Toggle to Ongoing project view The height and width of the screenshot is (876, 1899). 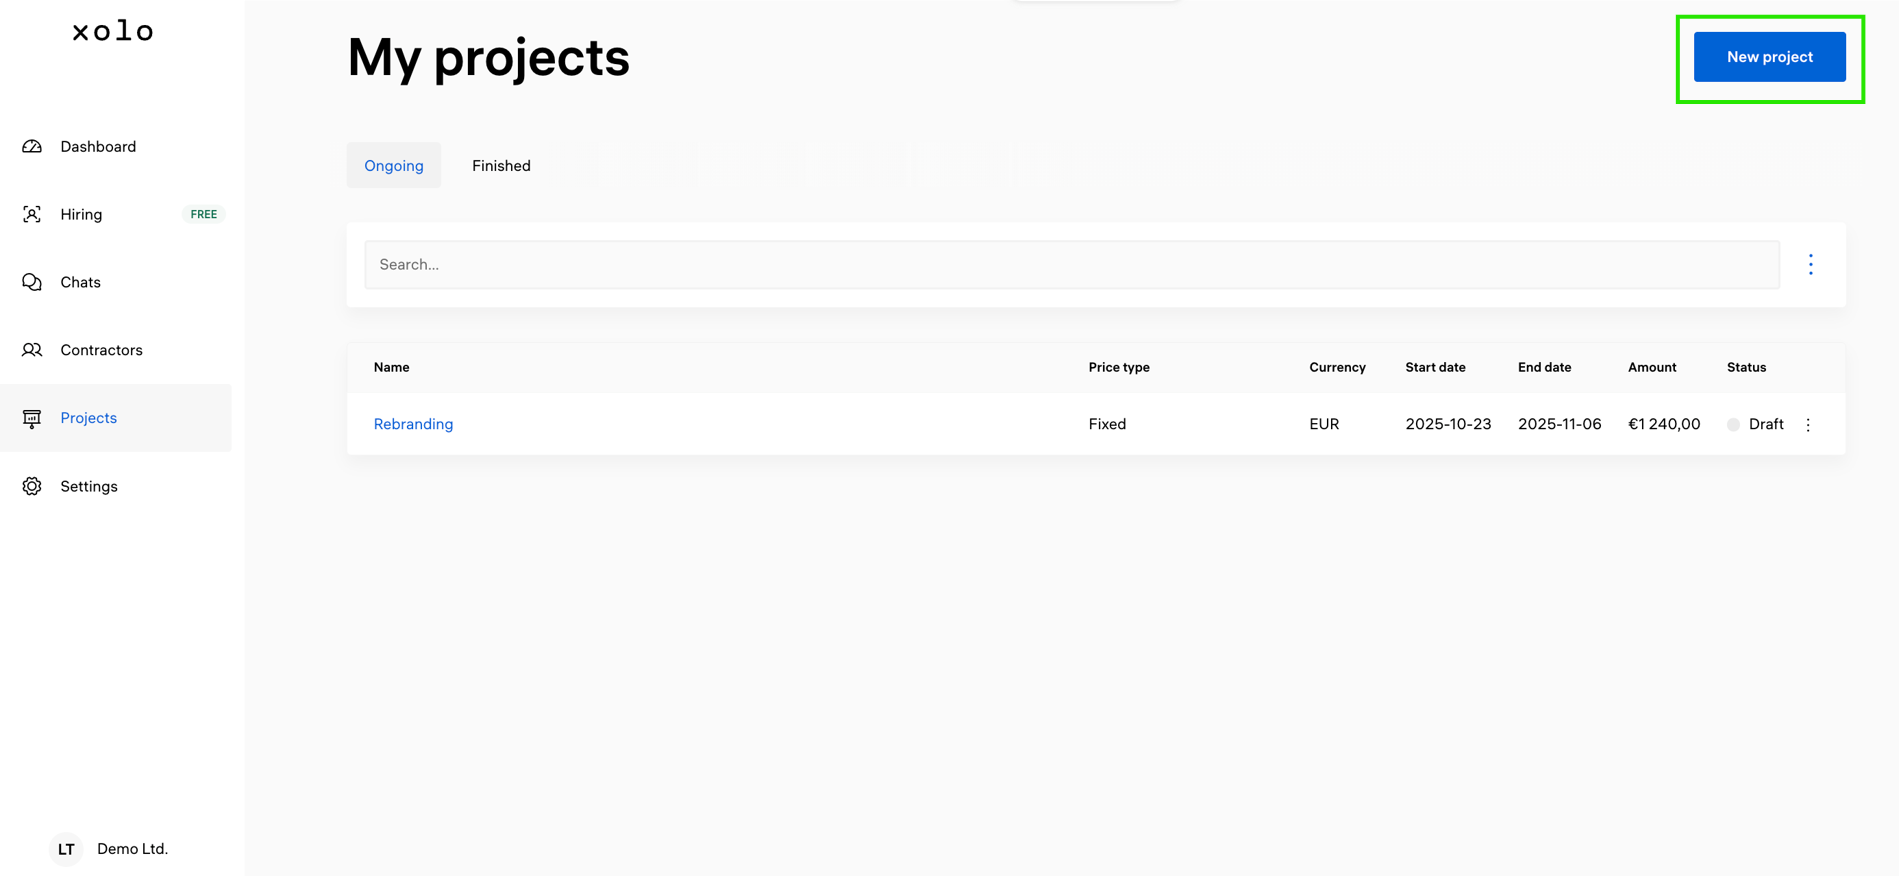click(393, 165)
